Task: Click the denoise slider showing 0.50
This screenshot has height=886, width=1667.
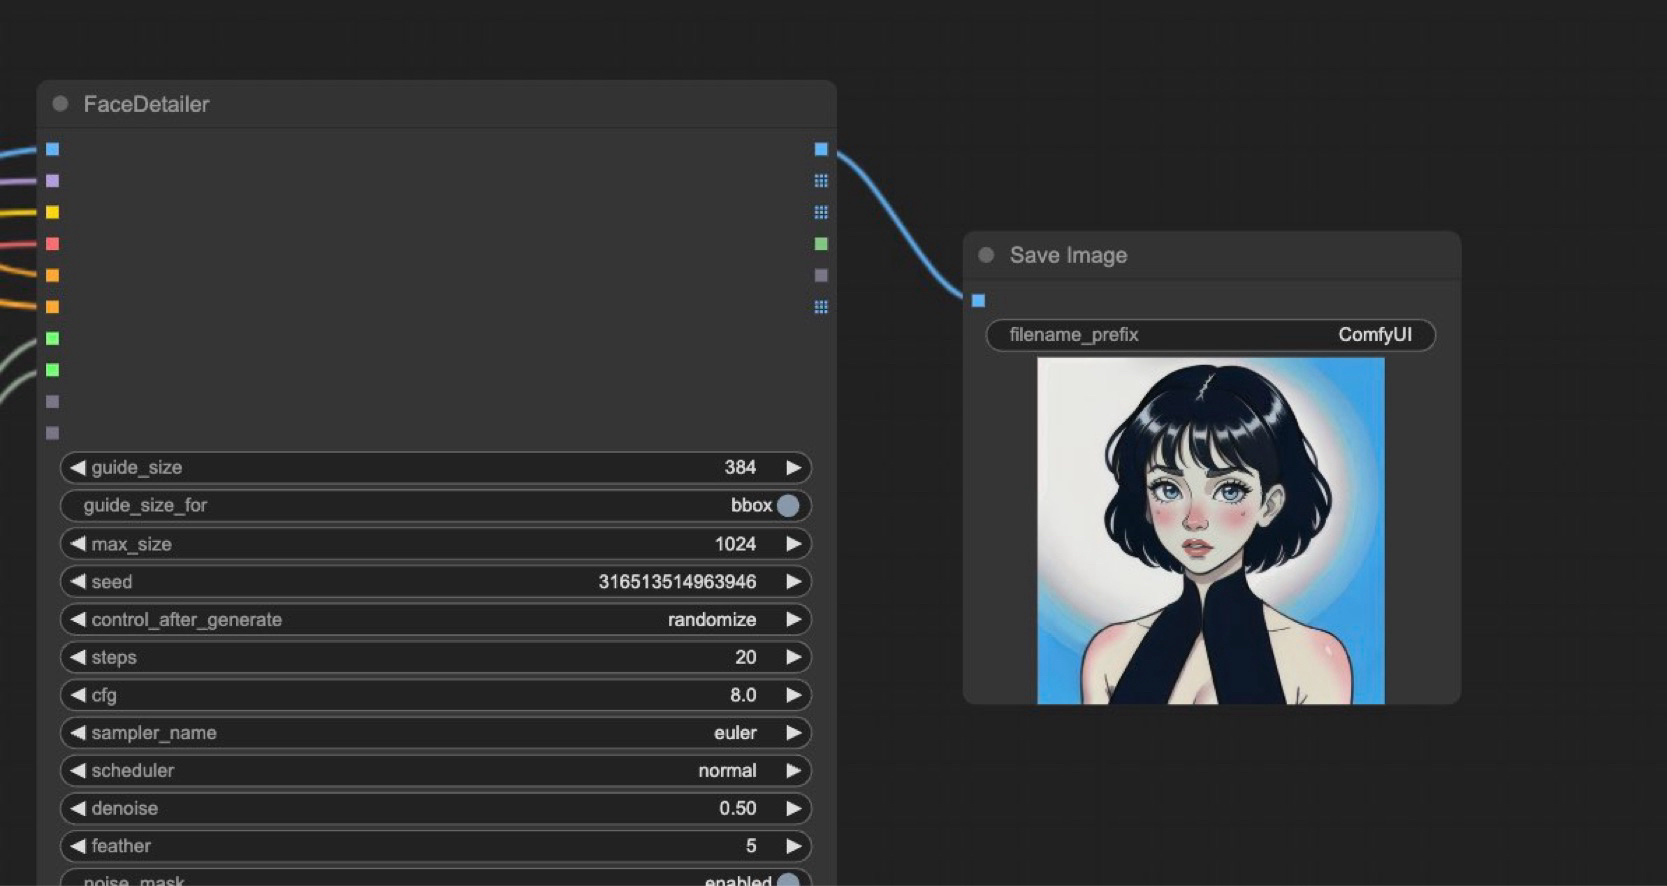Action: click(435, 809)
